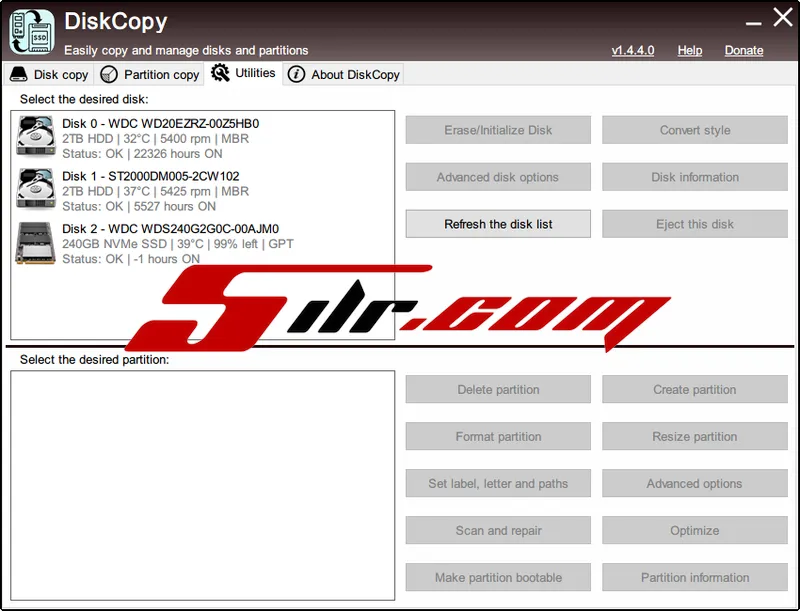This screenshot has height=611, width=800.
Task: Click the Optimize button
Action: pyautogui.click(x=695, y=530)
